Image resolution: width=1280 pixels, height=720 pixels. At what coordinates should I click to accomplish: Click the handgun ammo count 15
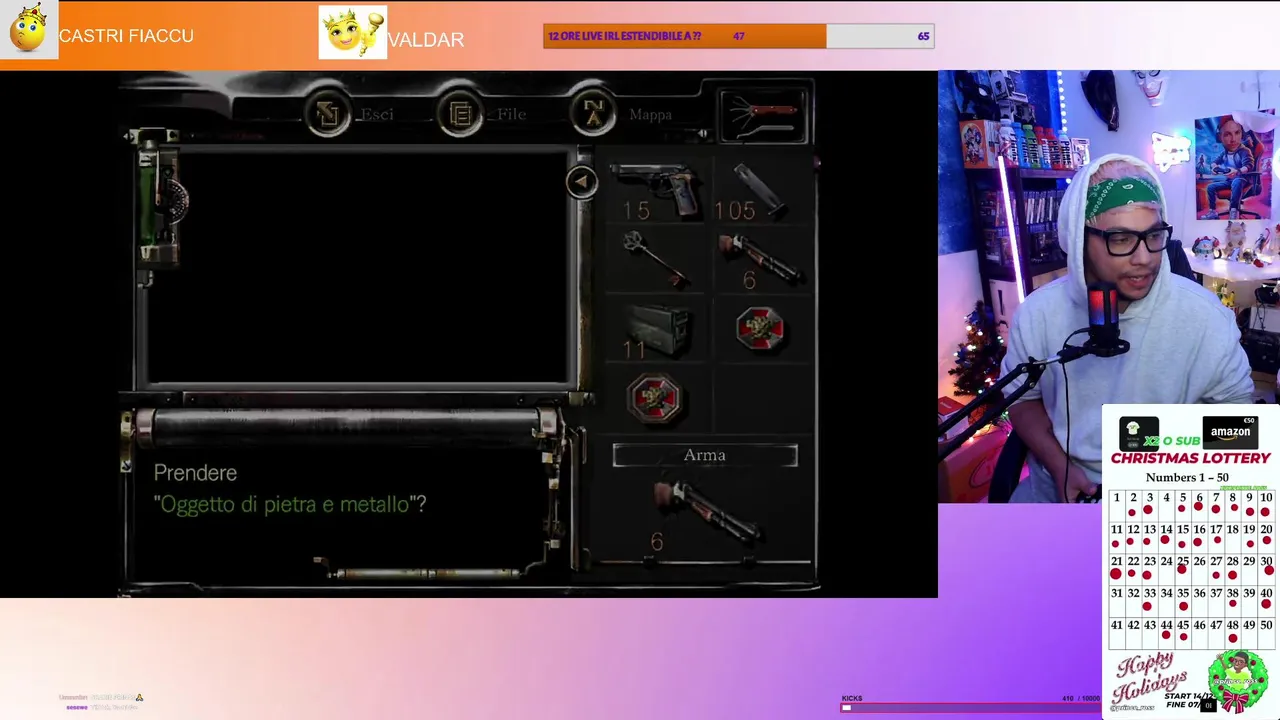coord(636,211)
